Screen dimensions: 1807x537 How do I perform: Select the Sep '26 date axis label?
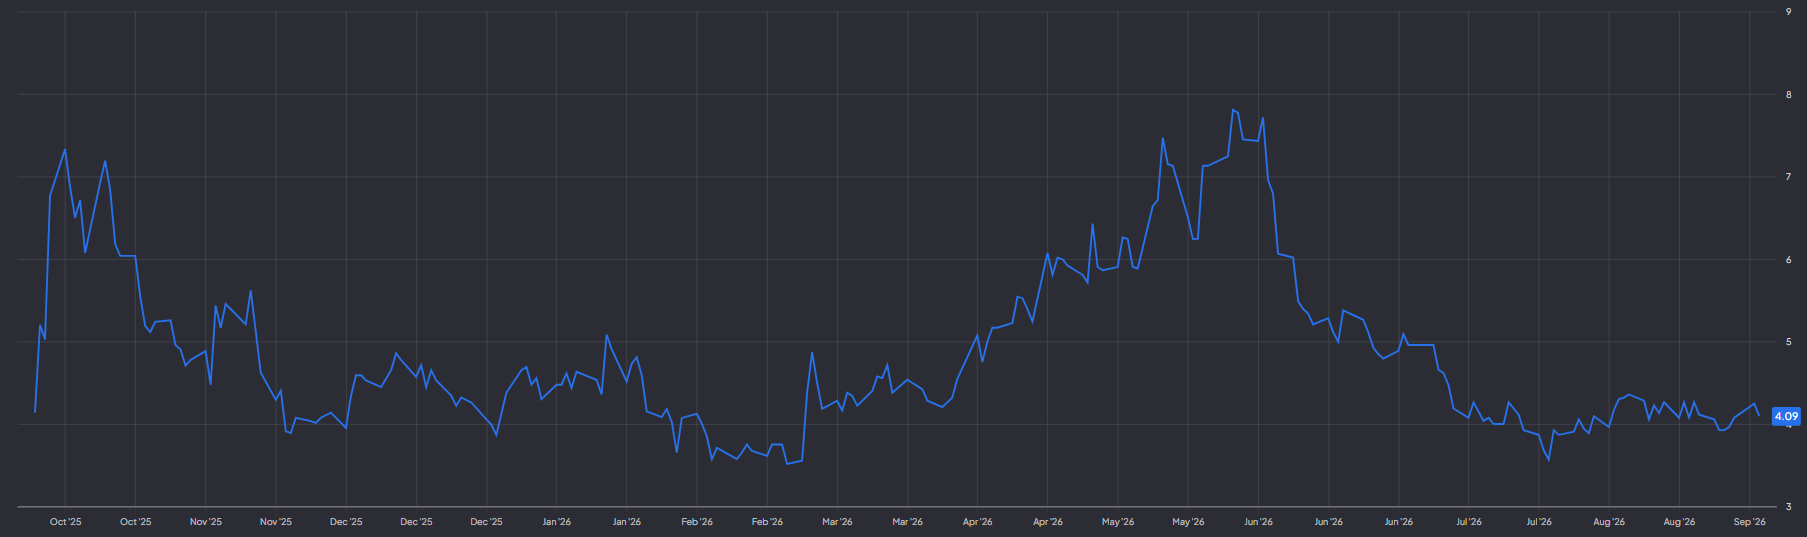pos(1749,522)
